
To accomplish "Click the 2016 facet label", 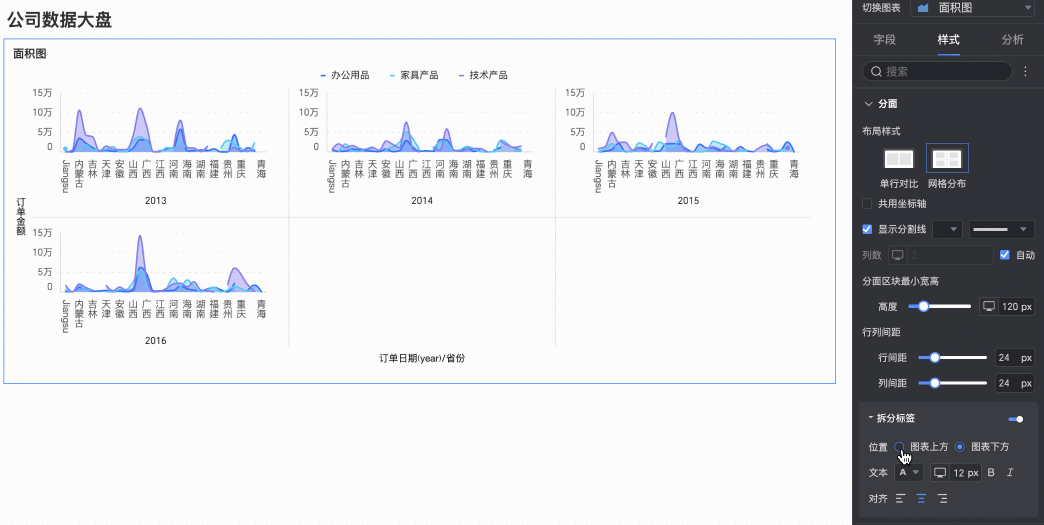I will (x=156, y=341).
